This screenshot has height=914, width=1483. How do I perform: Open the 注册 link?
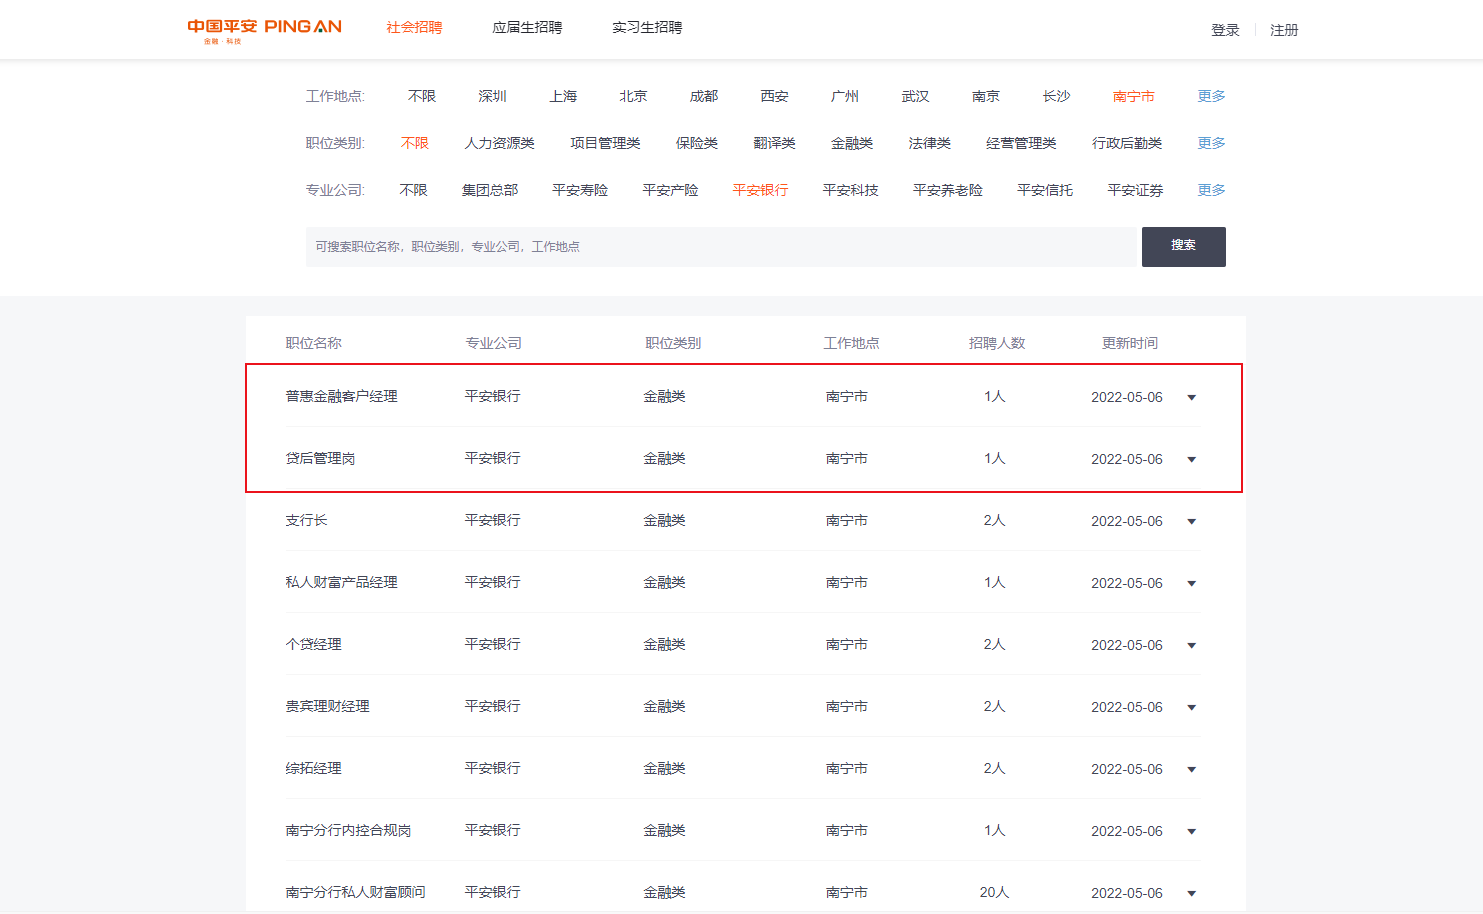tap(1284, 30)
